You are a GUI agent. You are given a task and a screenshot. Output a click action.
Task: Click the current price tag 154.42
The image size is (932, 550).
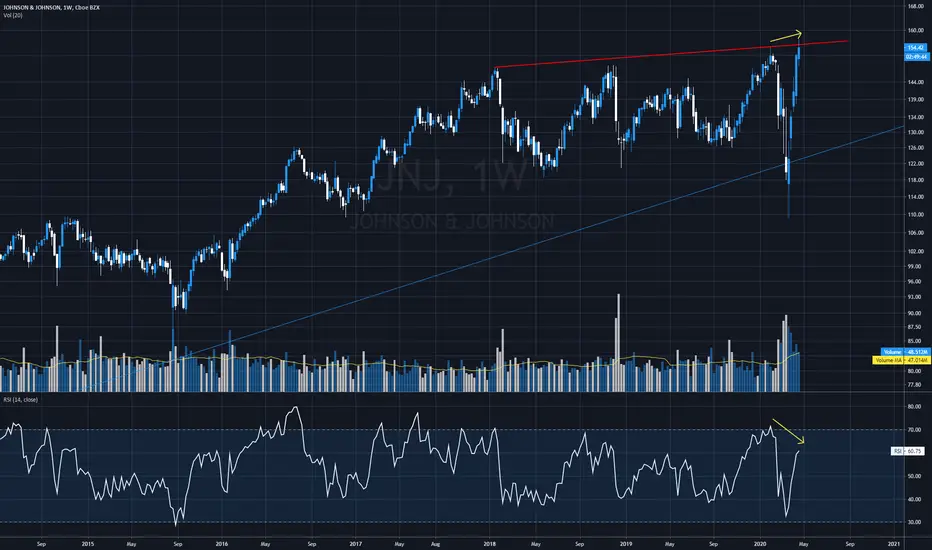pos(915,48)
